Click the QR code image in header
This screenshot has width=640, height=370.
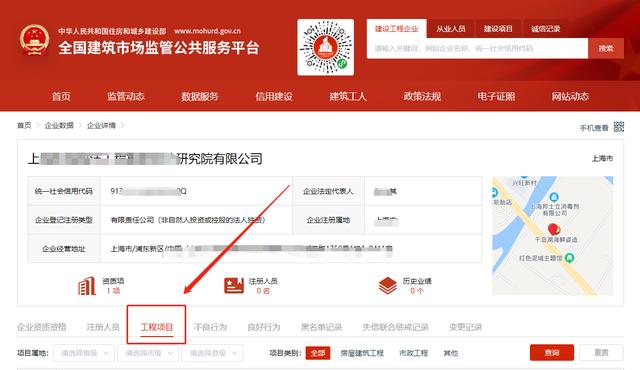[x=326, y=47]
